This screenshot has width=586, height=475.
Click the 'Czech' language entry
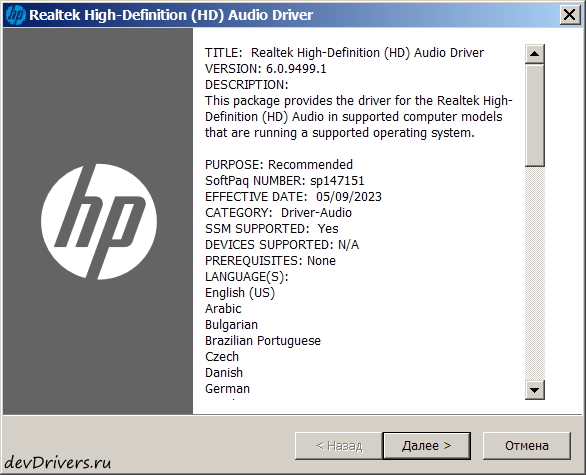pyautogui.click(x=222, y=357)
